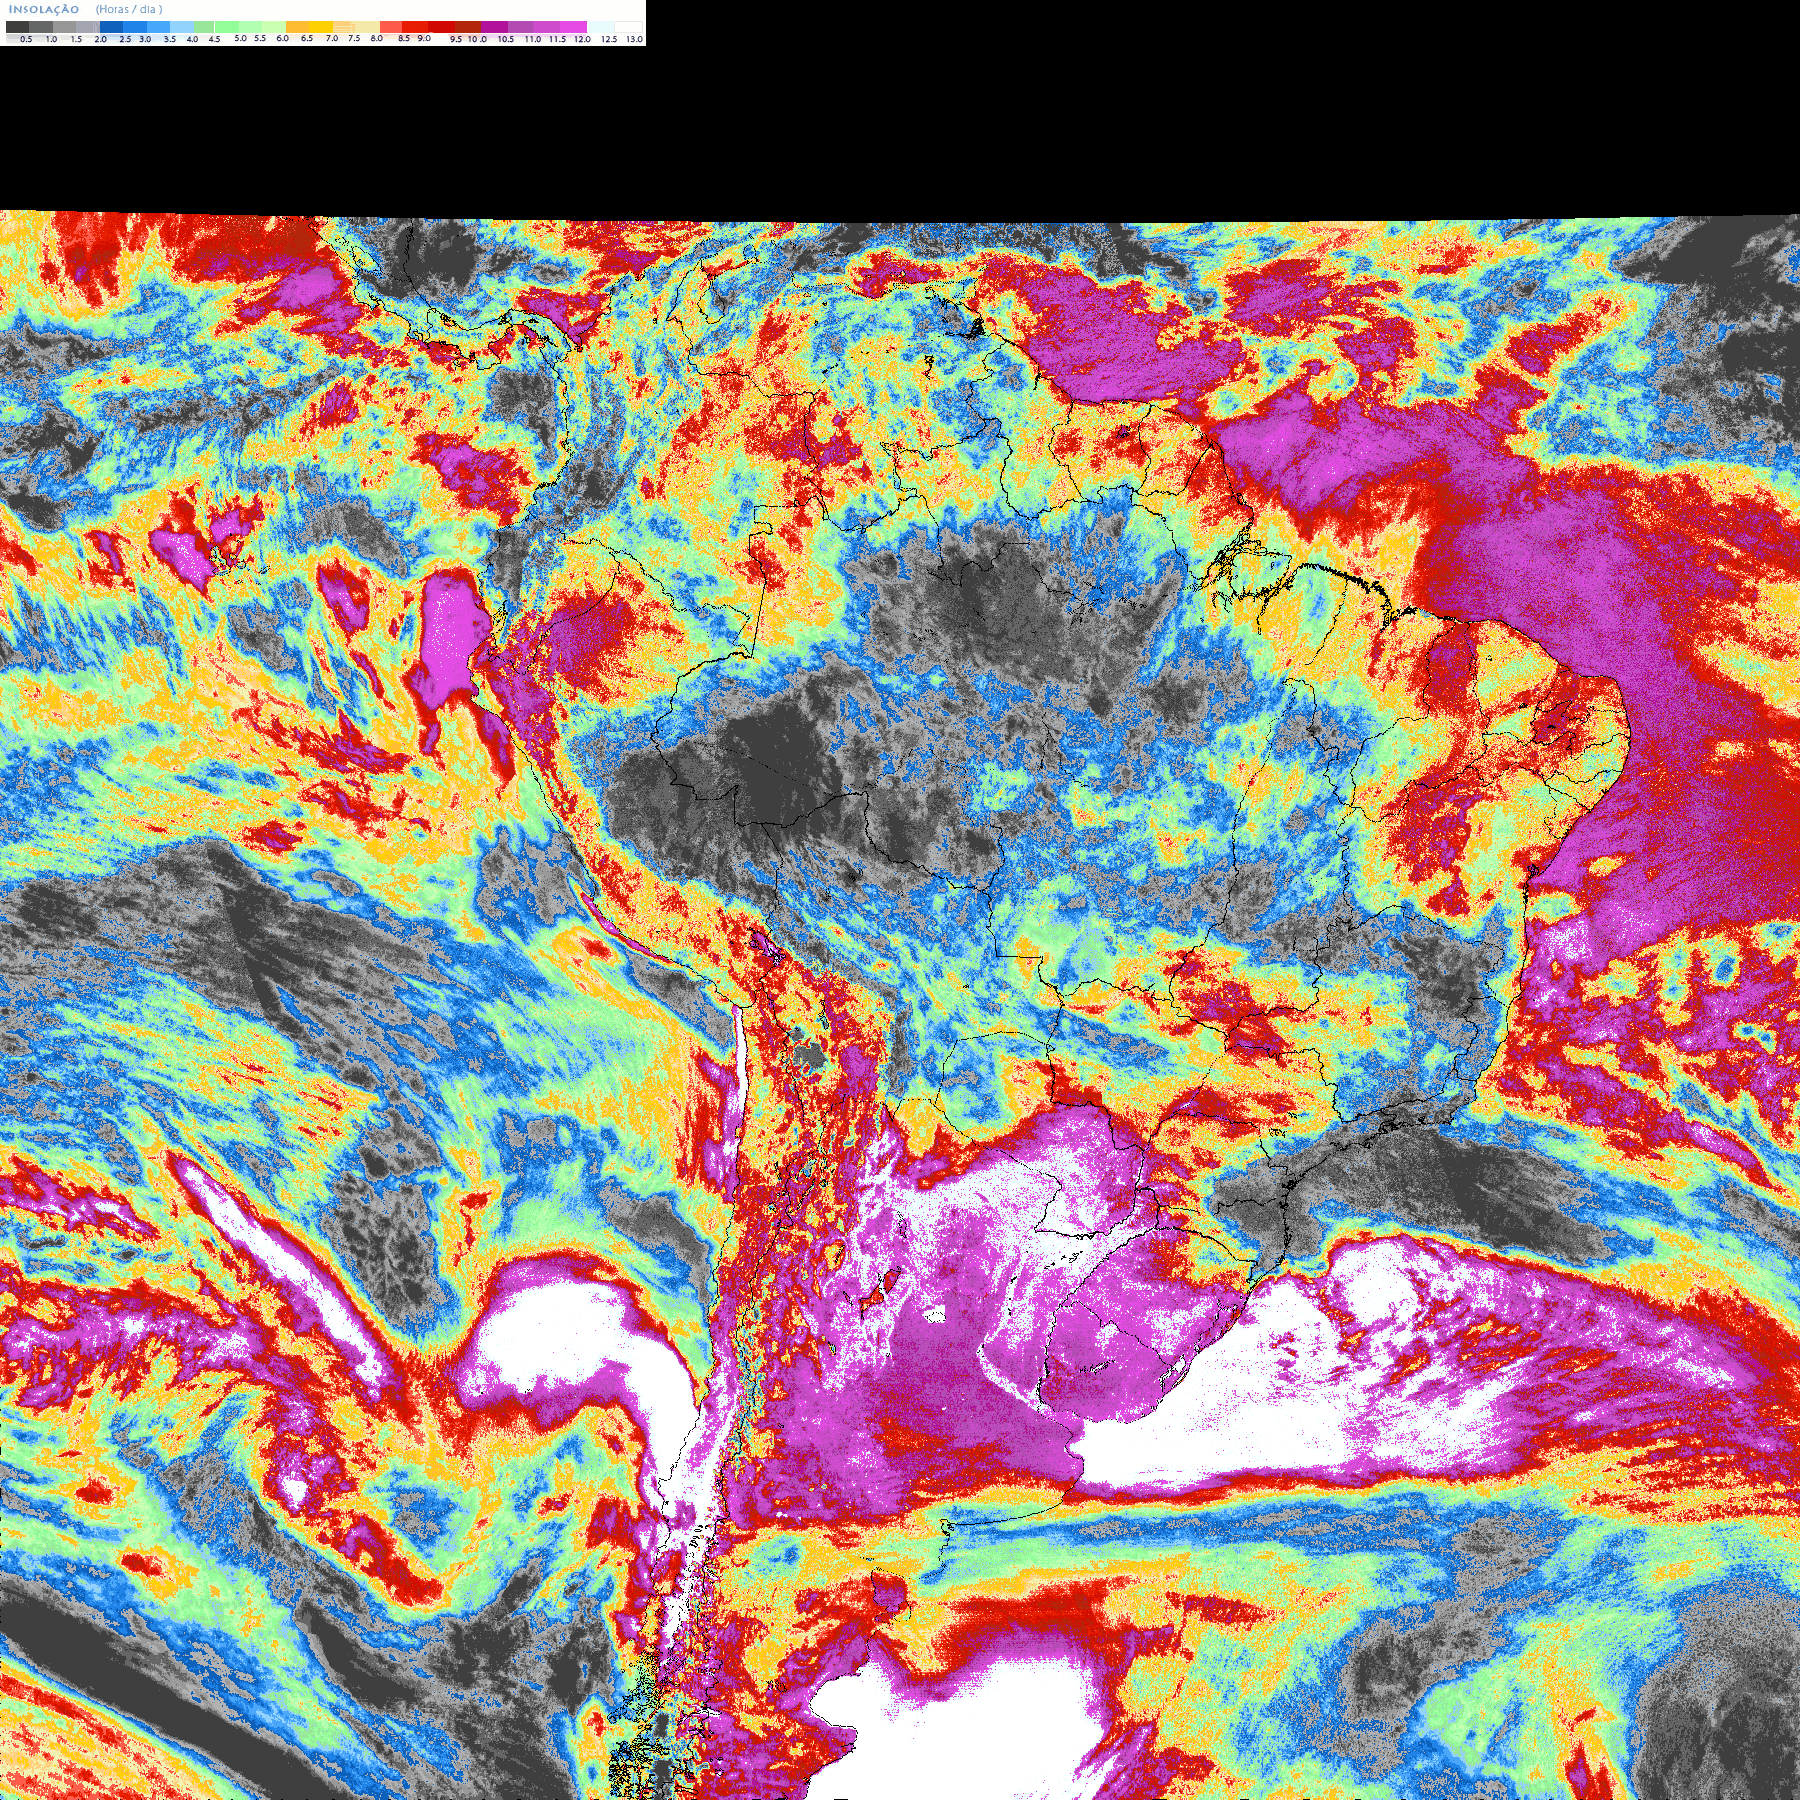Click the 8.0 legend value
The height and width of the screenshot is (1800, 1800).
(x=377, y=38)
